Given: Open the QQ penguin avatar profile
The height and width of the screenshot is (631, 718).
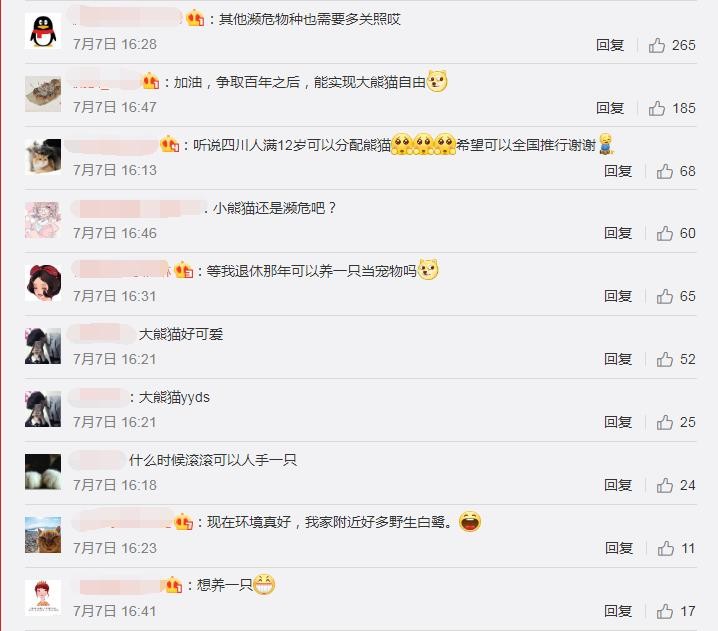Looking at the screenshot, I should click(x=43, y=31).
